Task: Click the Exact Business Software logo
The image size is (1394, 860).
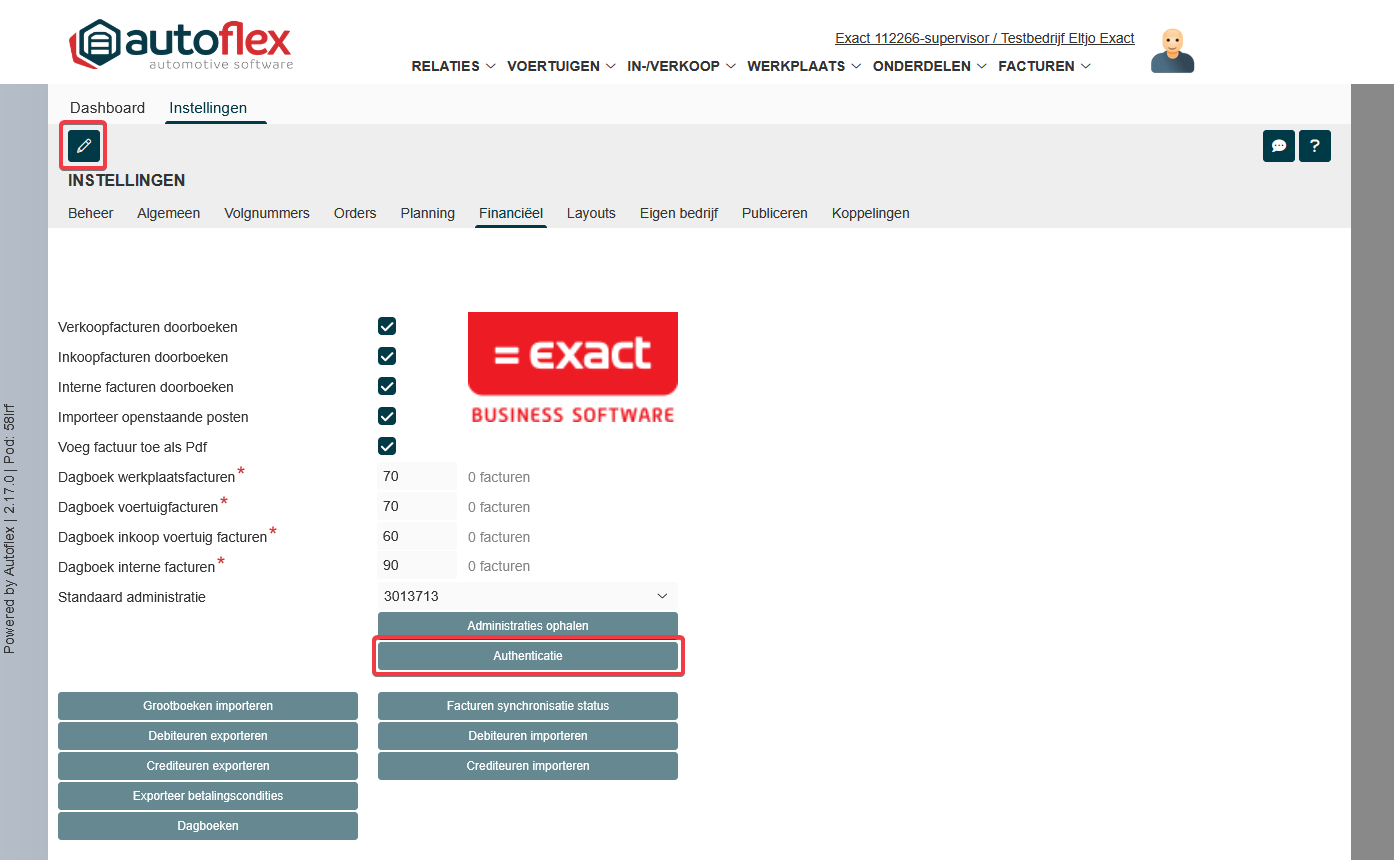Action: pos(572,368)
